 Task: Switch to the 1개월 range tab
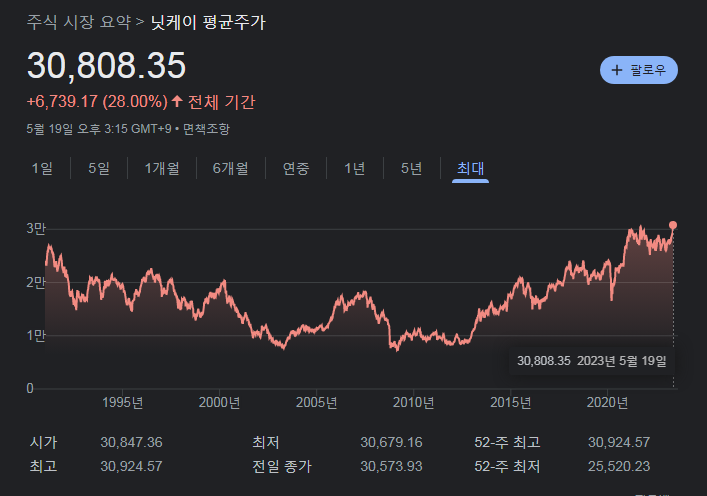point(162,168)
